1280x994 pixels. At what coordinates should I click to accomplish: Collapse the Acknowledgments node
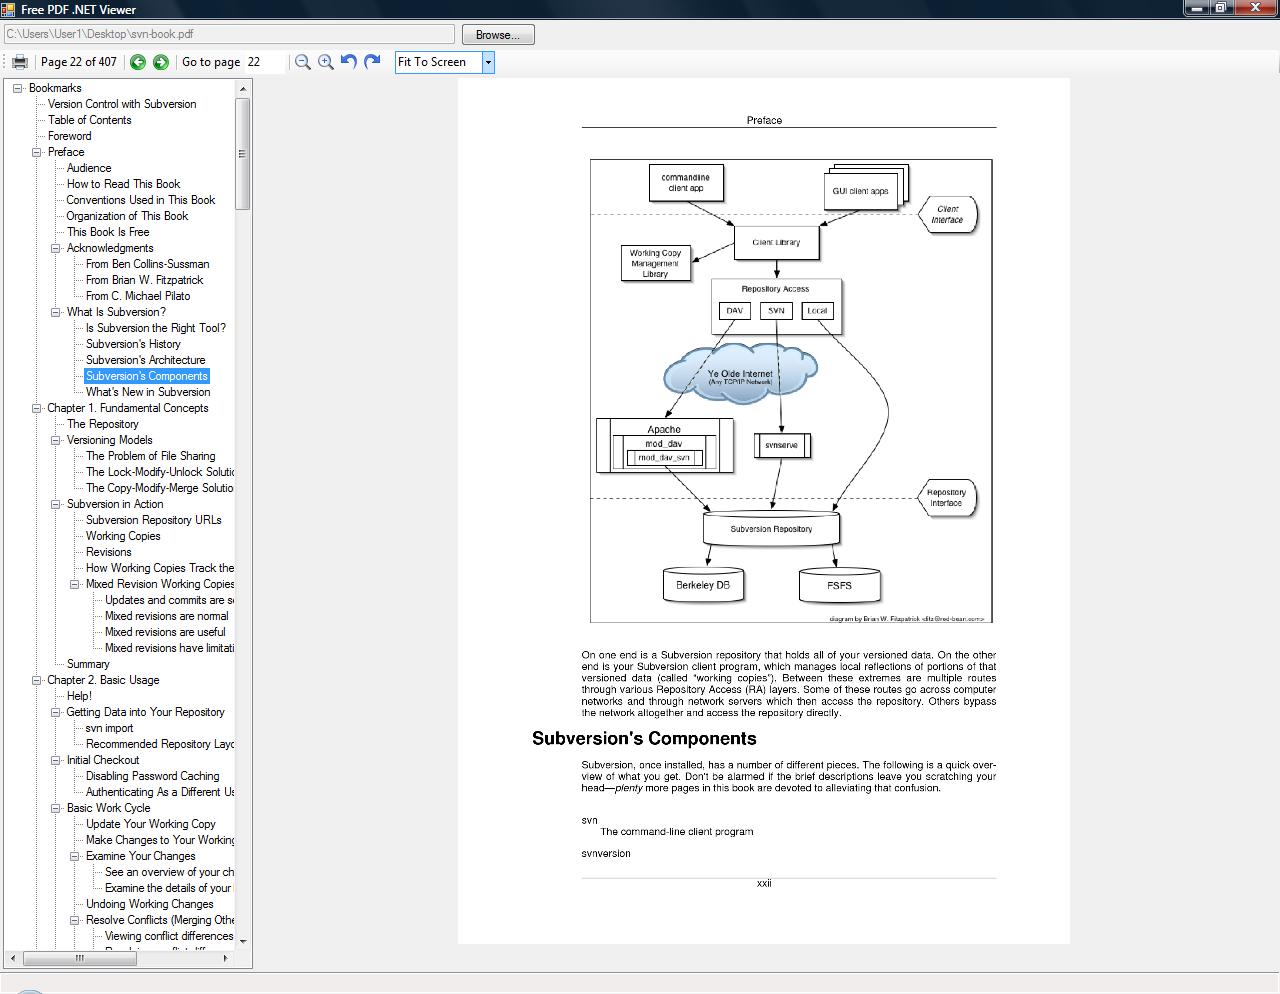click(x=56, y=248)
